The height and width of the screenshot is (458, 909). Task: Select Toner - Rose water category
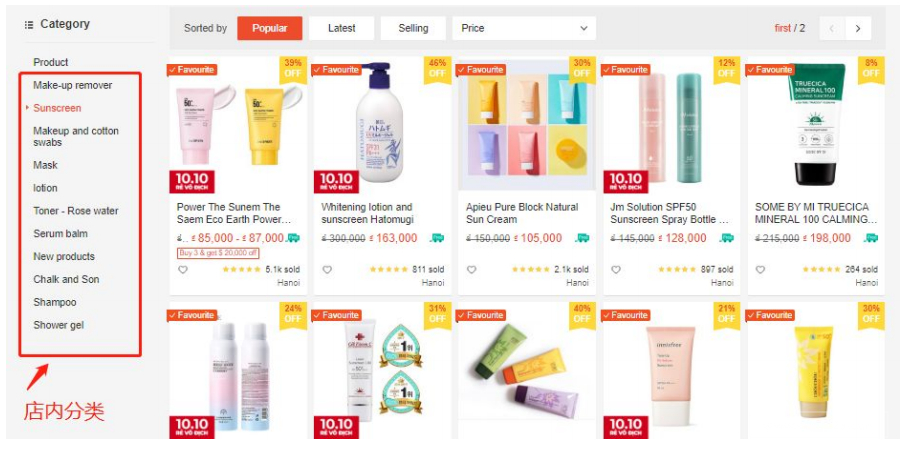pyautogui.click(x=75, y=211)
